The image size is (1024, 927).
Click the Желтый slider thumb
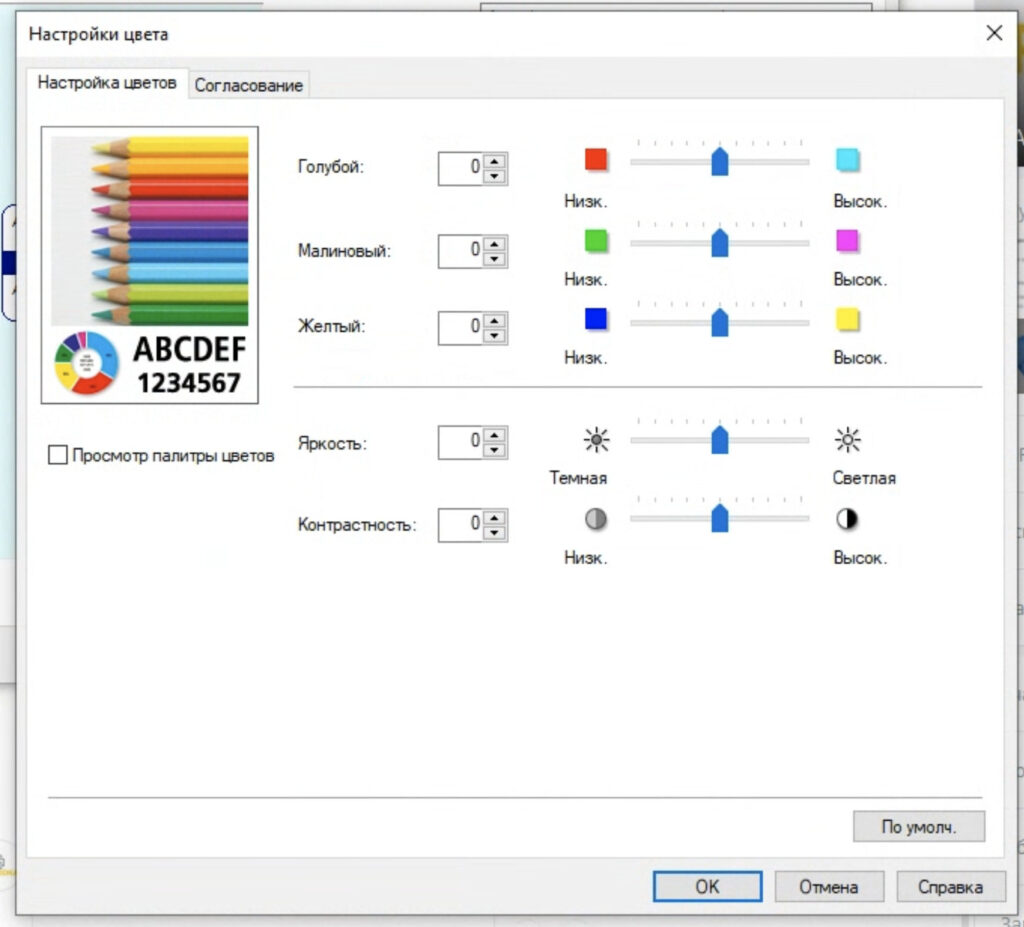click(x=720, y=322)
